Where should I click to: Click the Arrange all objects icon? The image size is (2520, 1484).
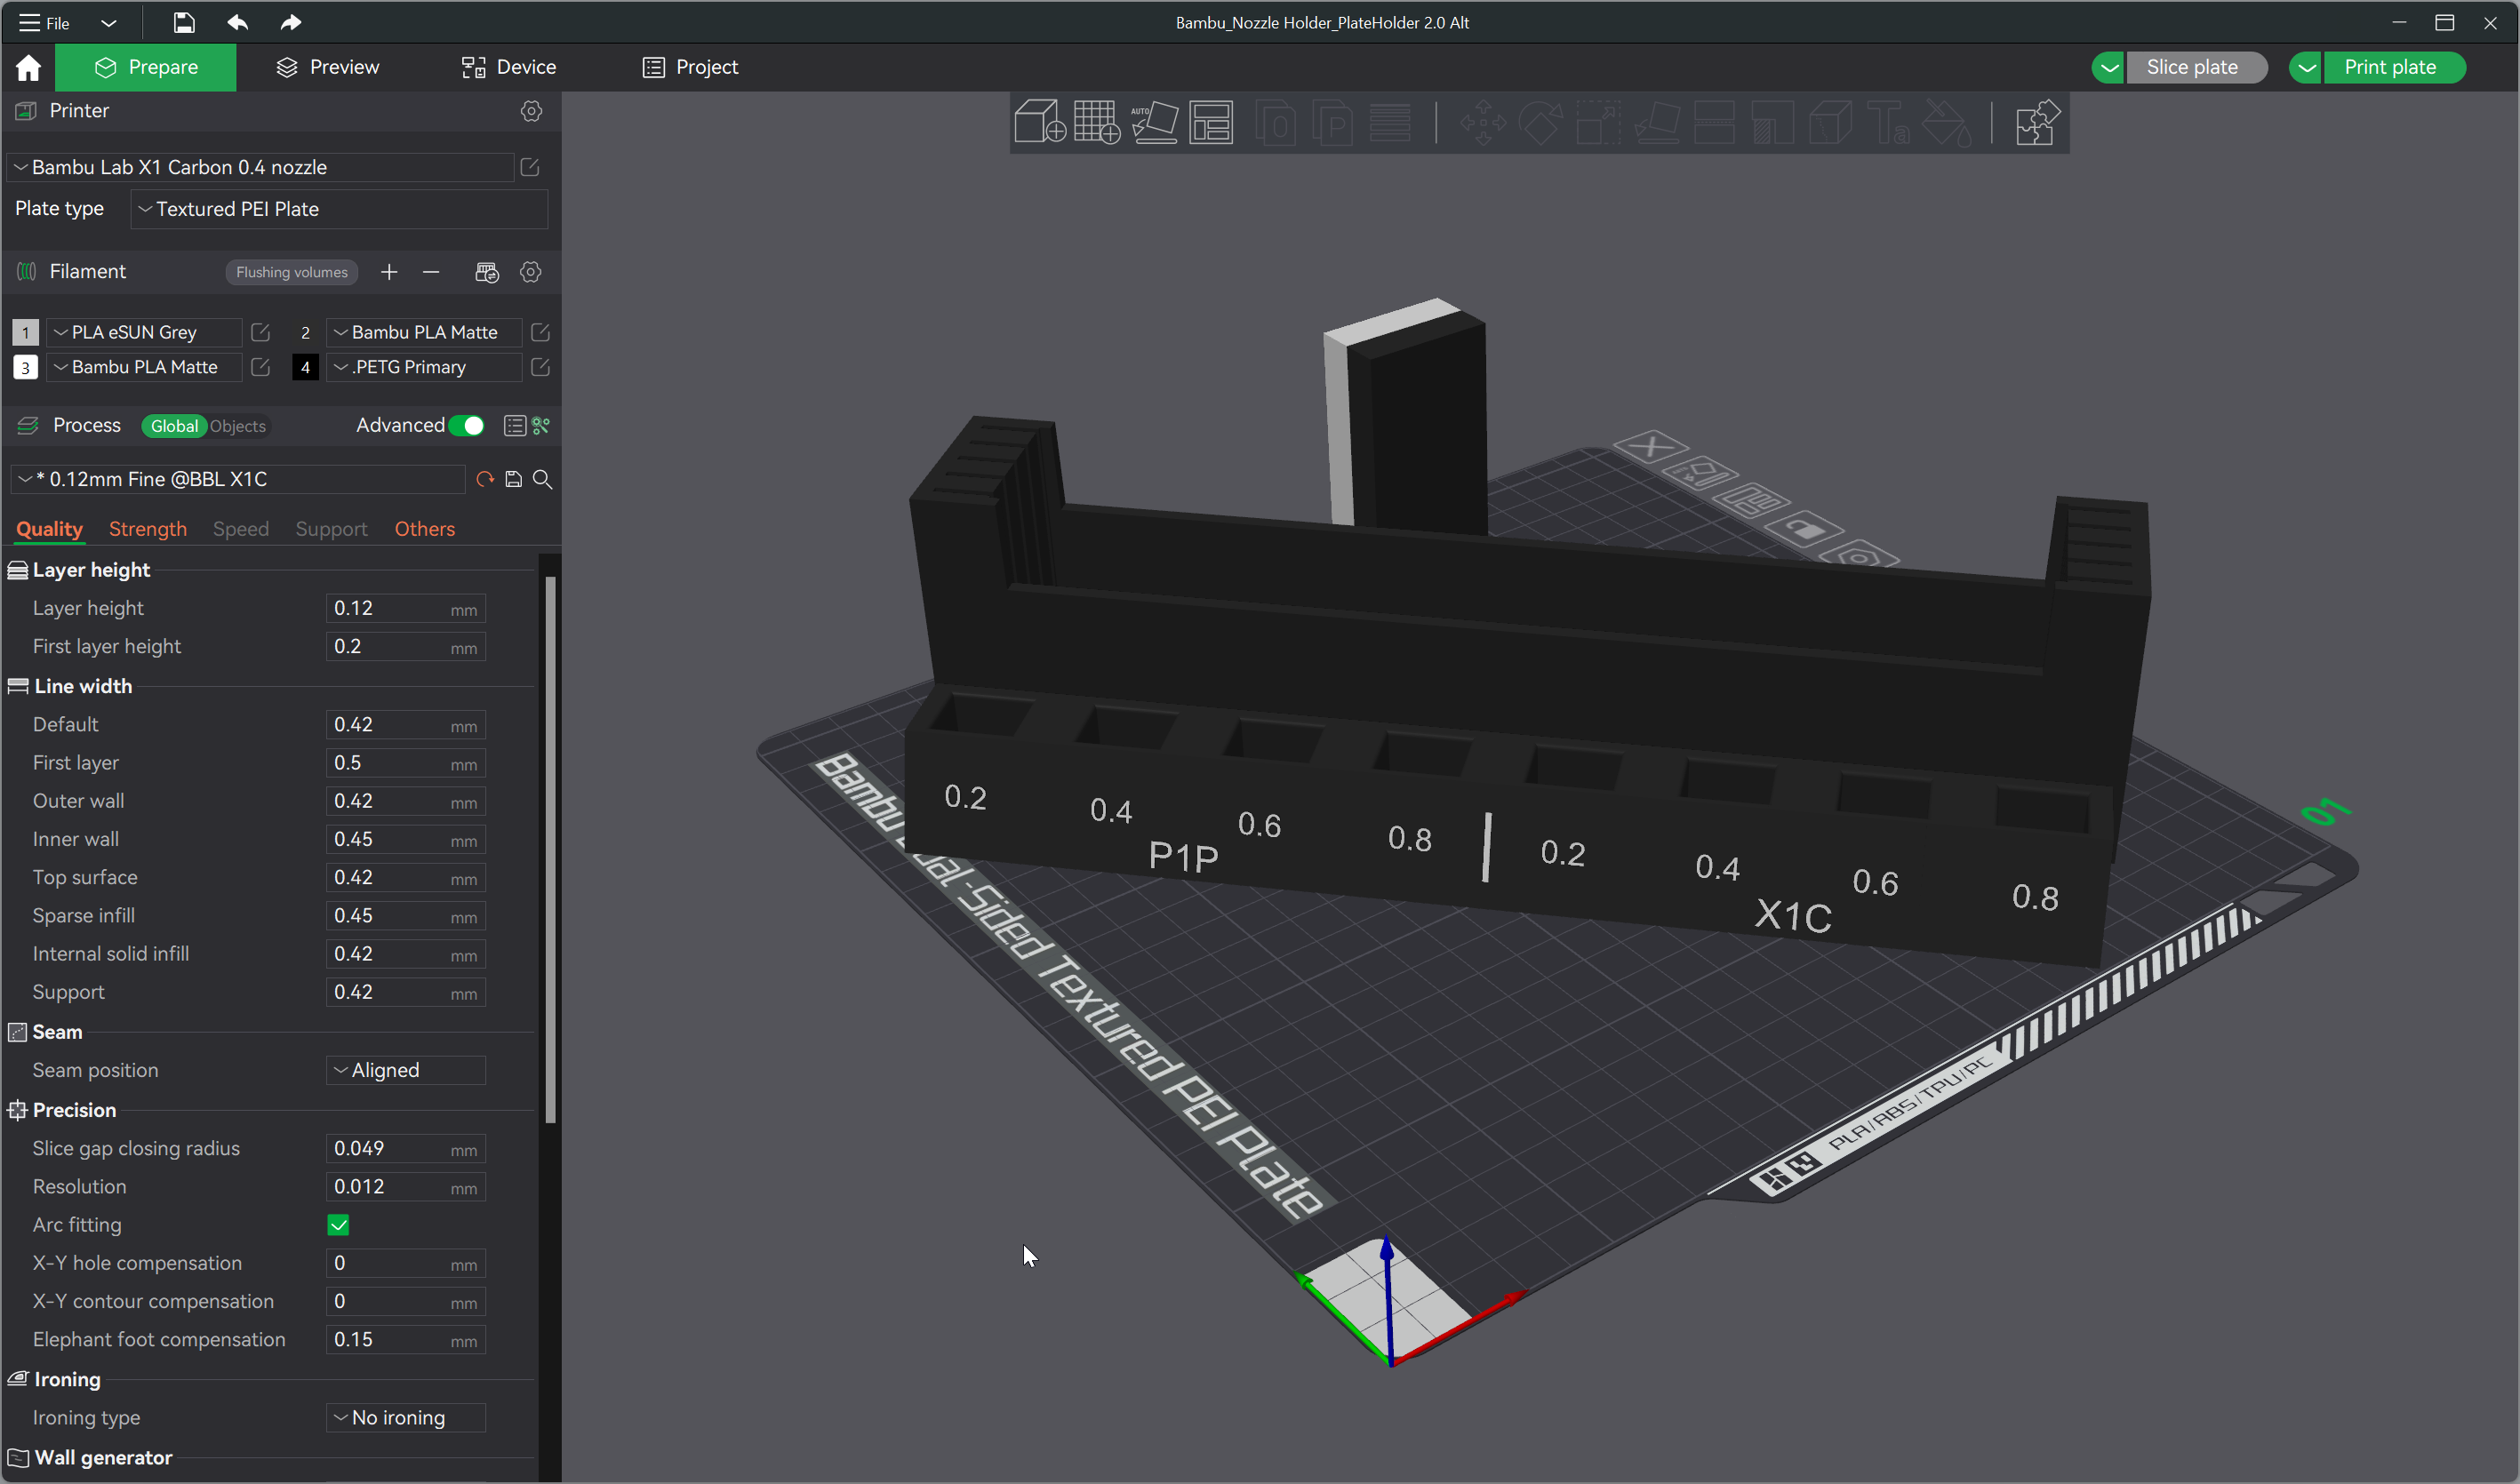[1211, 123]
